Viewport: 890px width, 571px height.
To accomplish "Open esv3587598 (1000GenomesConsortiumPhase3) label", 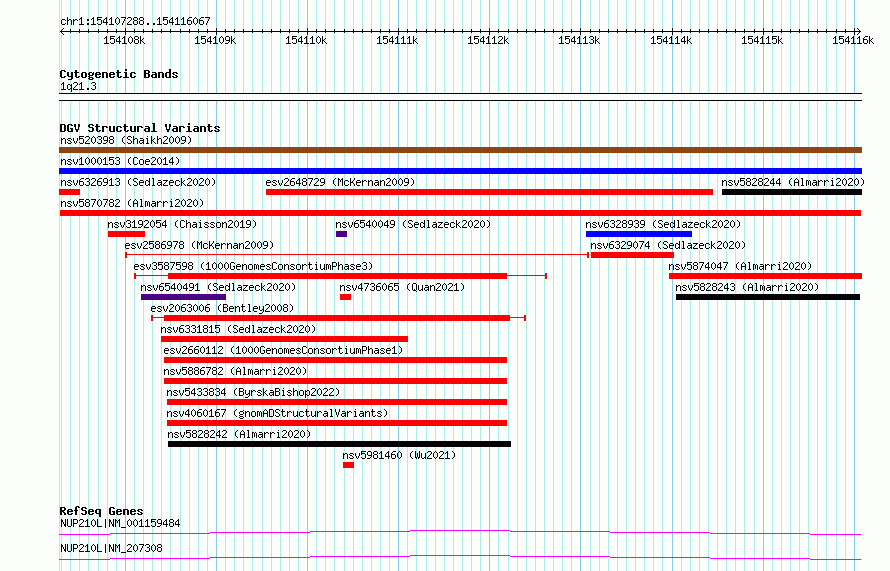I will click(x=253, y=266).
